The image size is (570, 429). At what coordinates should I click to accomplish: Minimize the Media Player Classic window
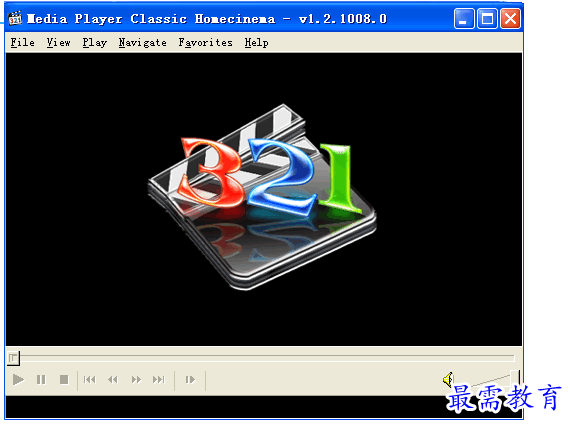pos(464,18)
